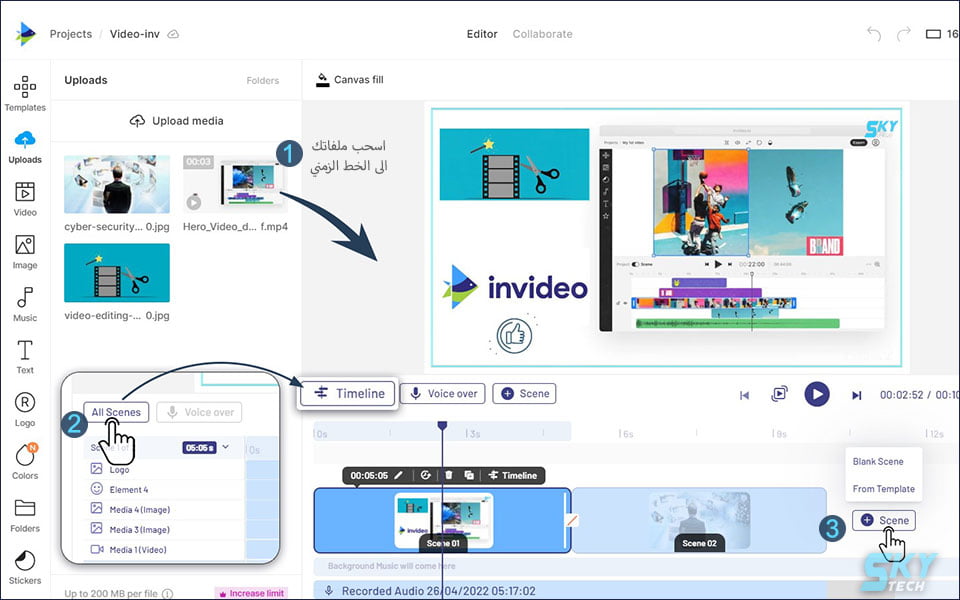Image resolution: width=960 pixels, height=600 pixels.
Task: Click the plus Scene button after Scene 02
Action: point(883,520)
